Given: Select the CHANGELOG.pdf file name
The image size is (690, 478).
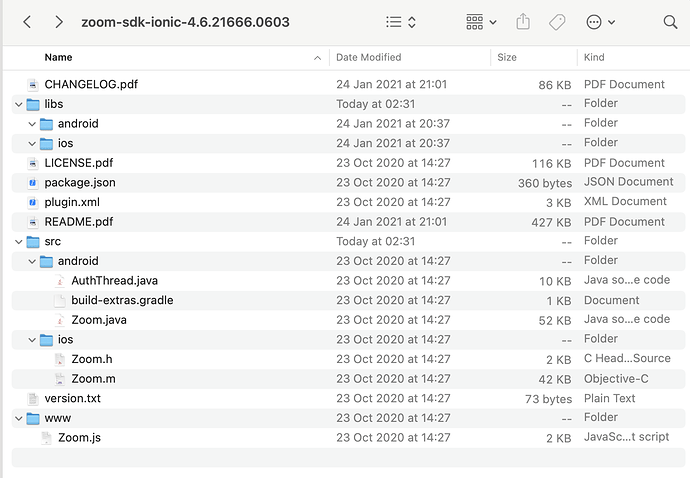Looking at the screenshot, I should 91,84.
